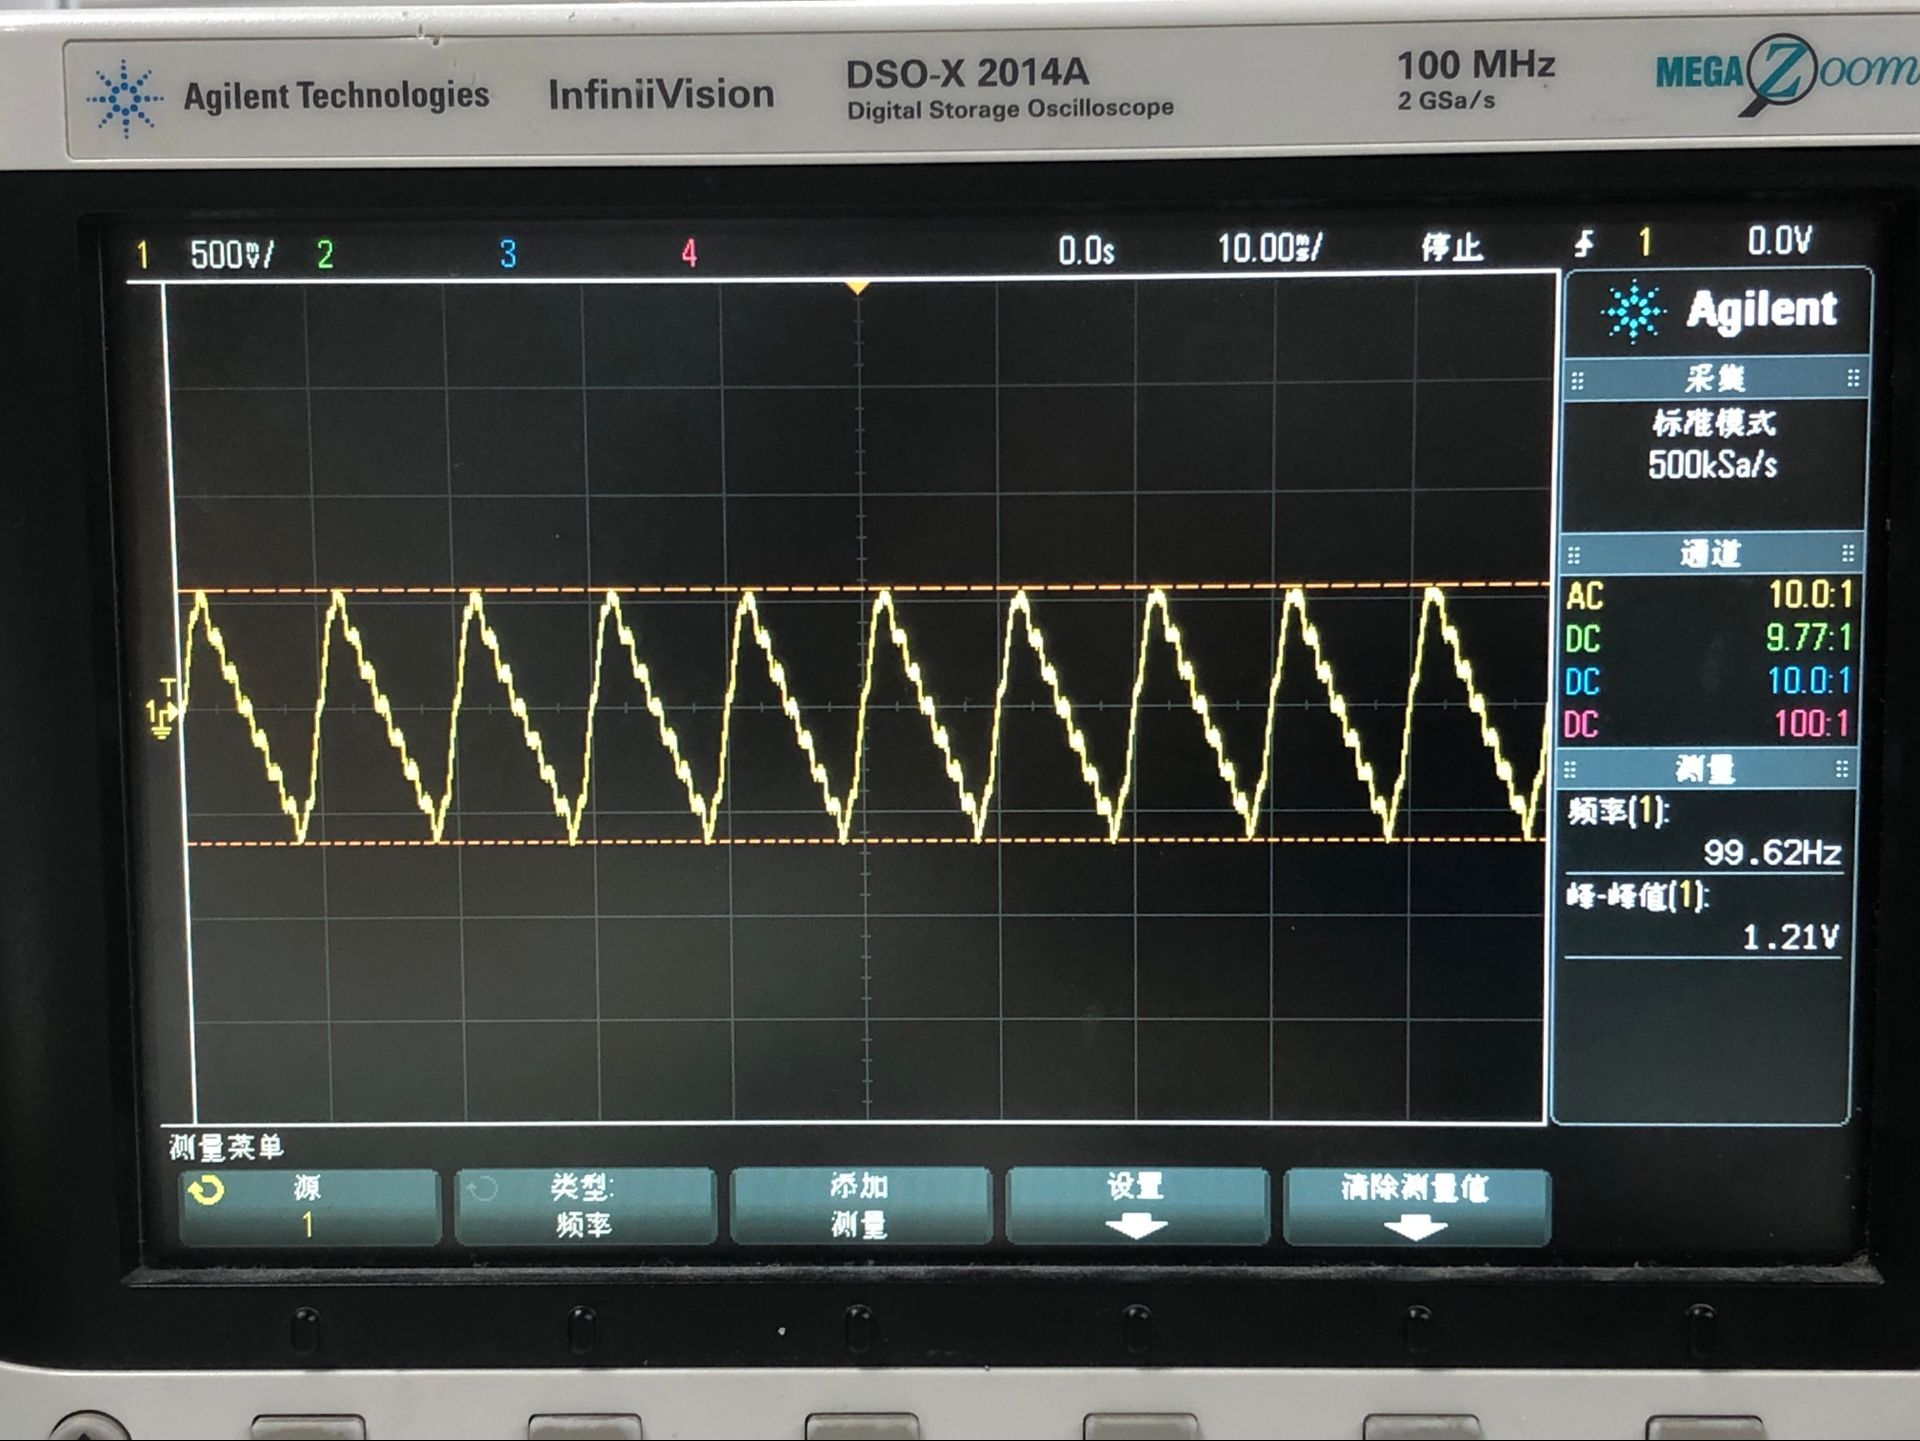Click the 频率(1) measurement label
The width and height of the screenshot is (1920, 1441).
point(1618,811)
